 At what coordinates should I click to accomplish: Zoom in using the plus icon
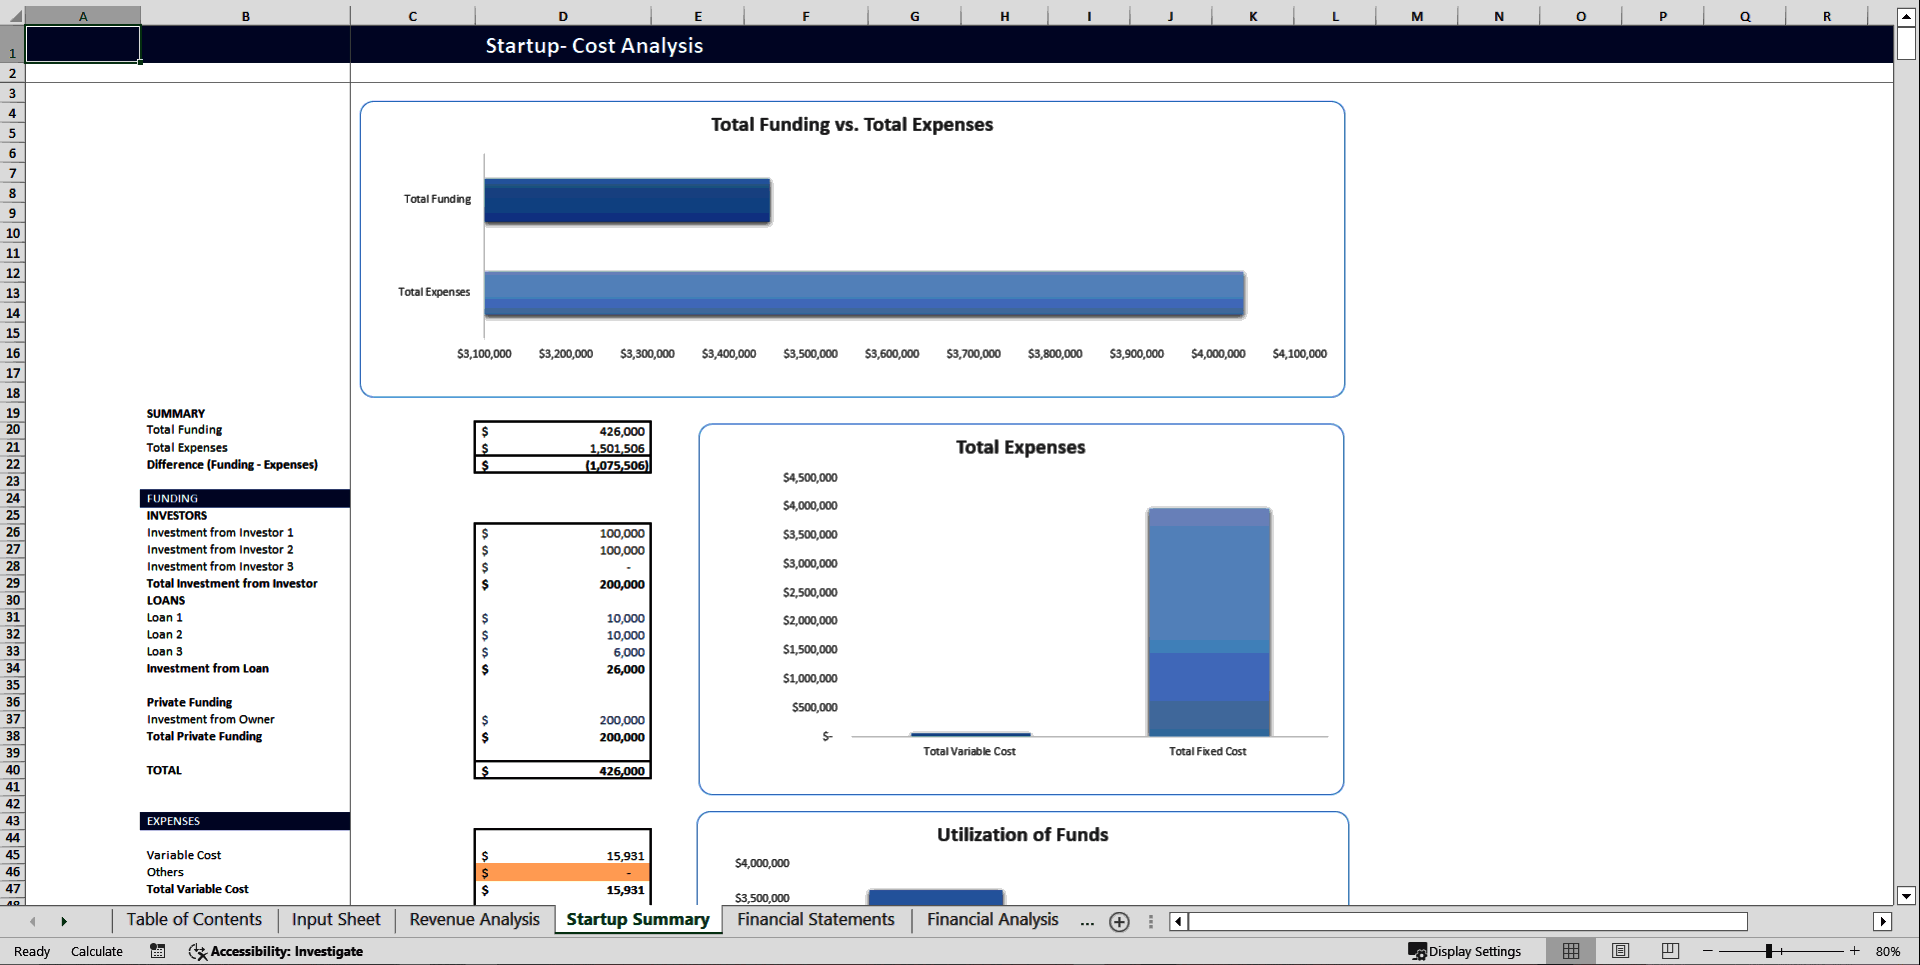coord(1854,951)
